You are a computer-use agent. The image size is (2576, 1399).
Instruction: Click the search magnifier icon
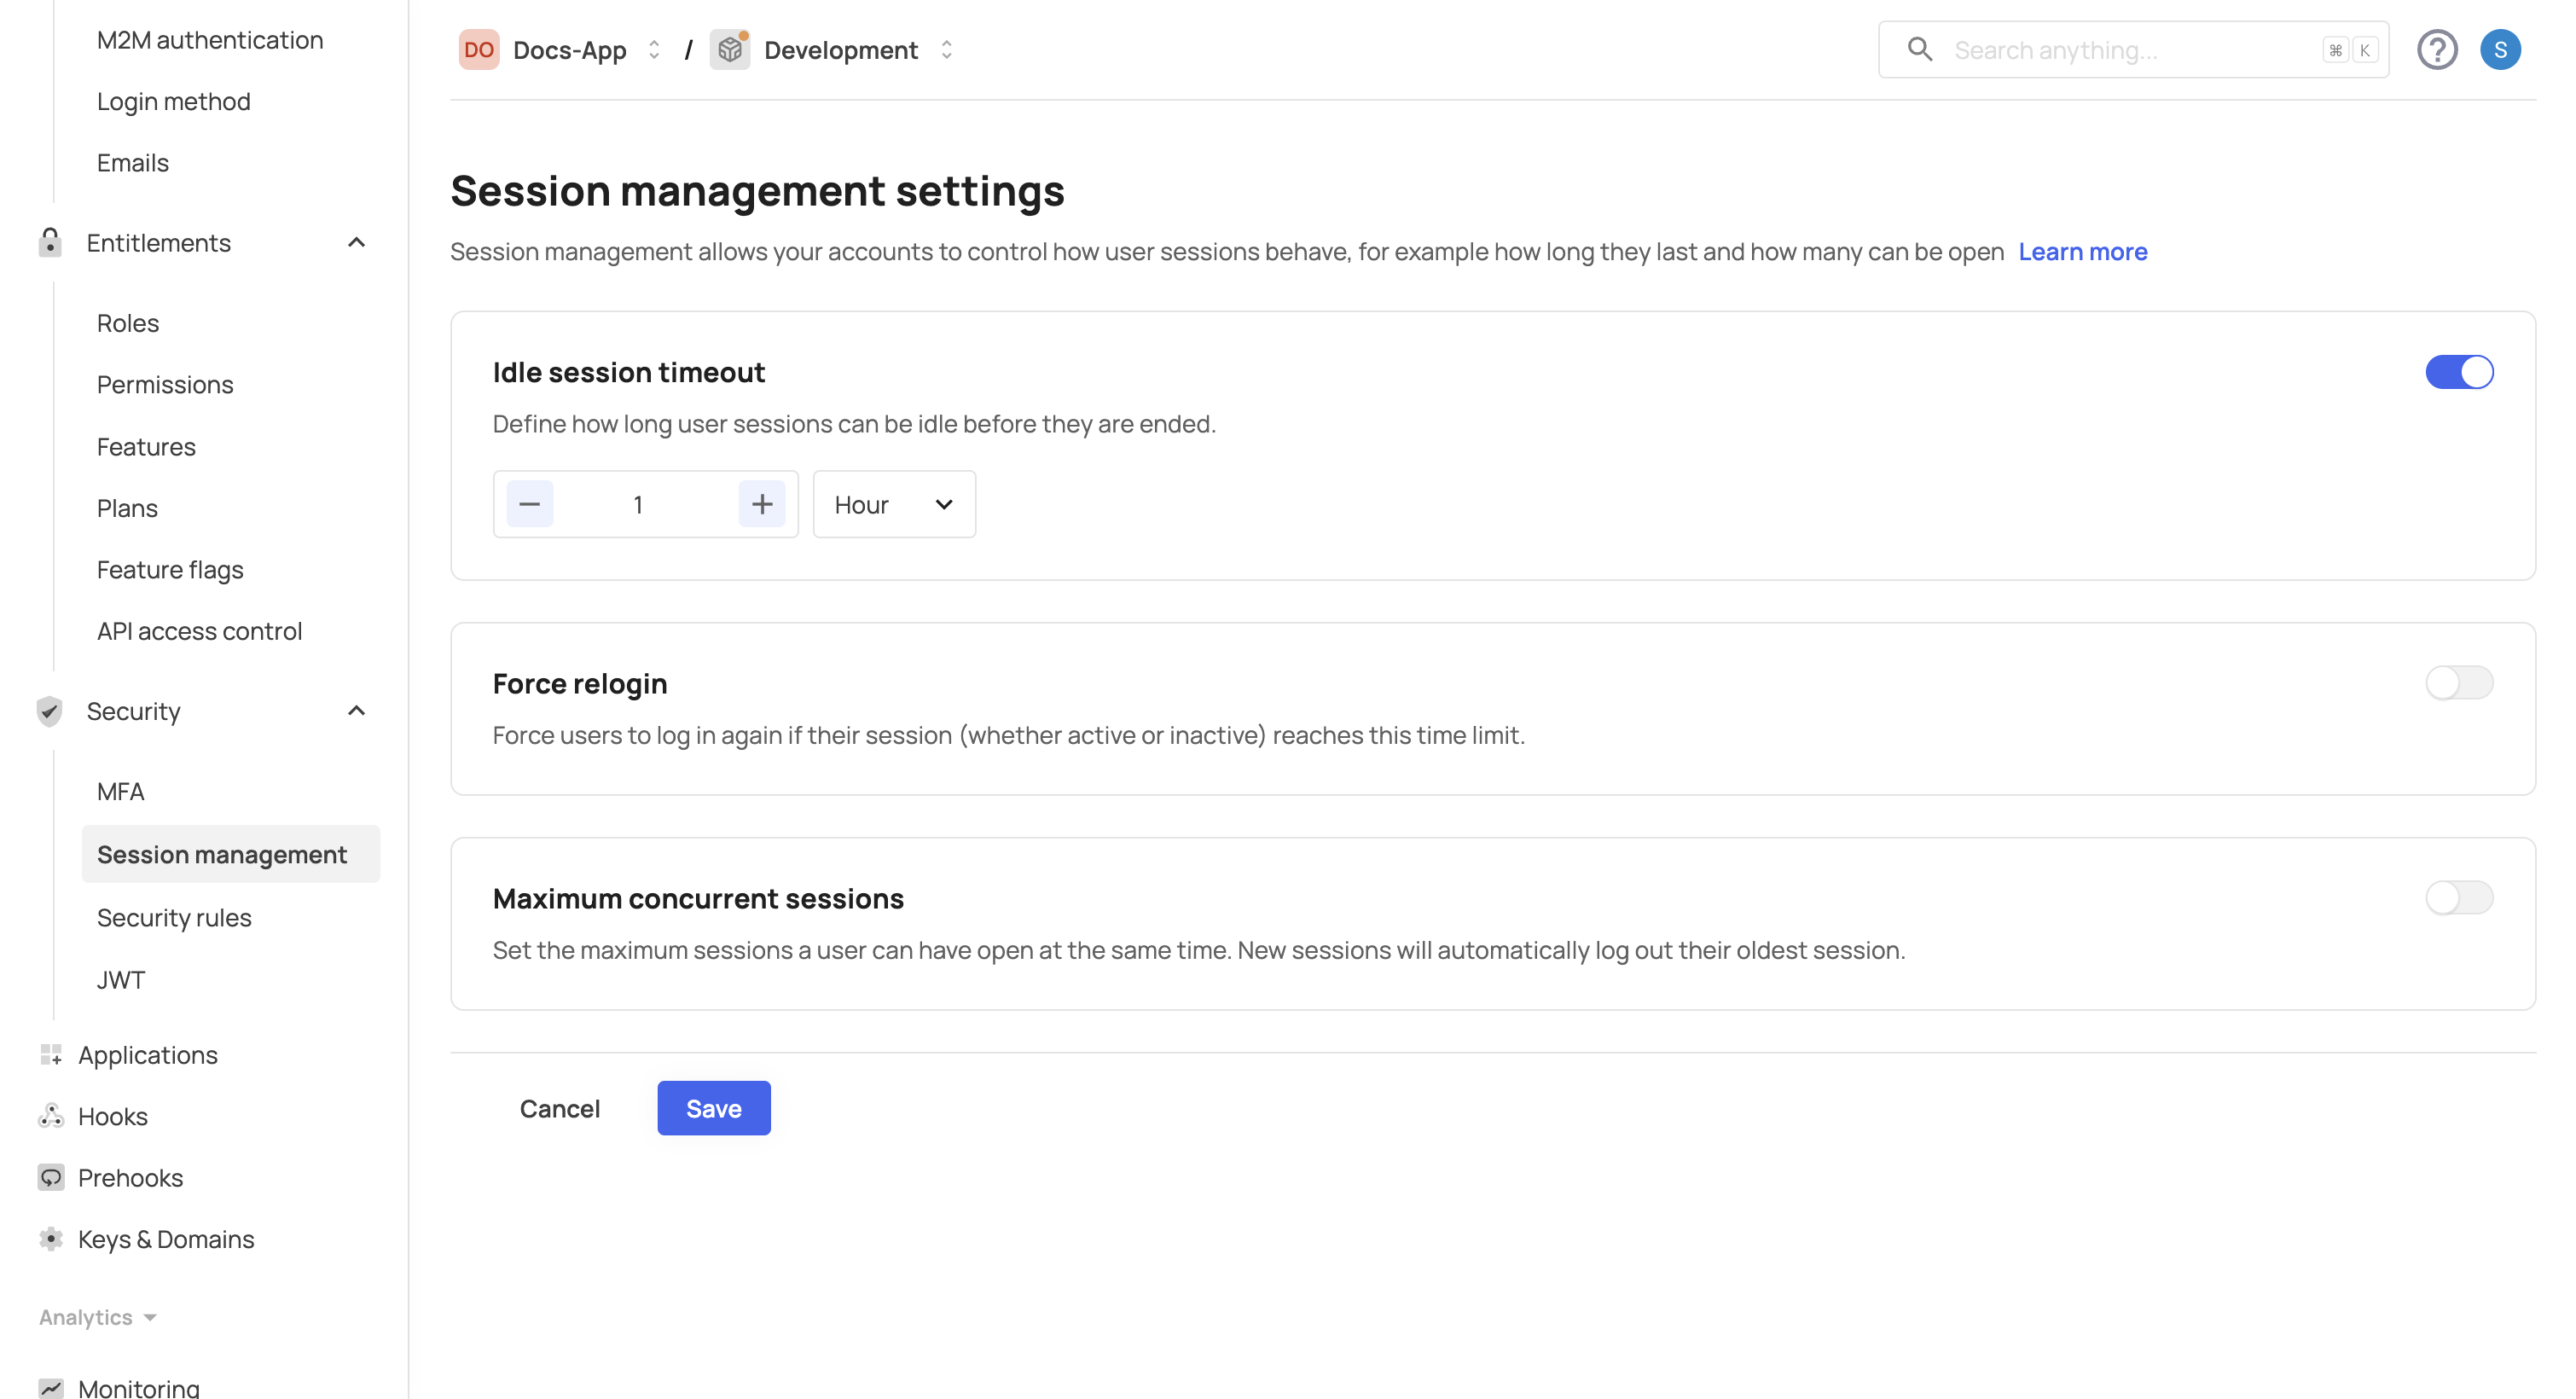coord(1919,49)
